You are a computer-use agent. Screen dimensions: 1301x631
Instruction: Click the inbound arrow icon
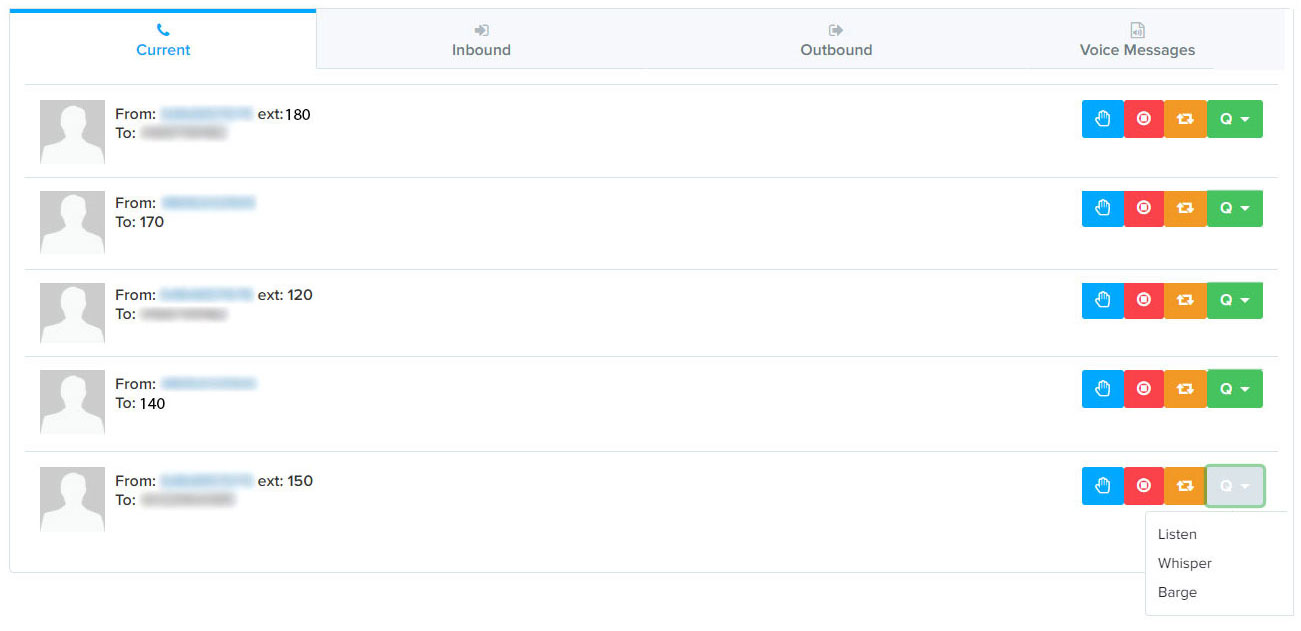(x=480, y=29)
